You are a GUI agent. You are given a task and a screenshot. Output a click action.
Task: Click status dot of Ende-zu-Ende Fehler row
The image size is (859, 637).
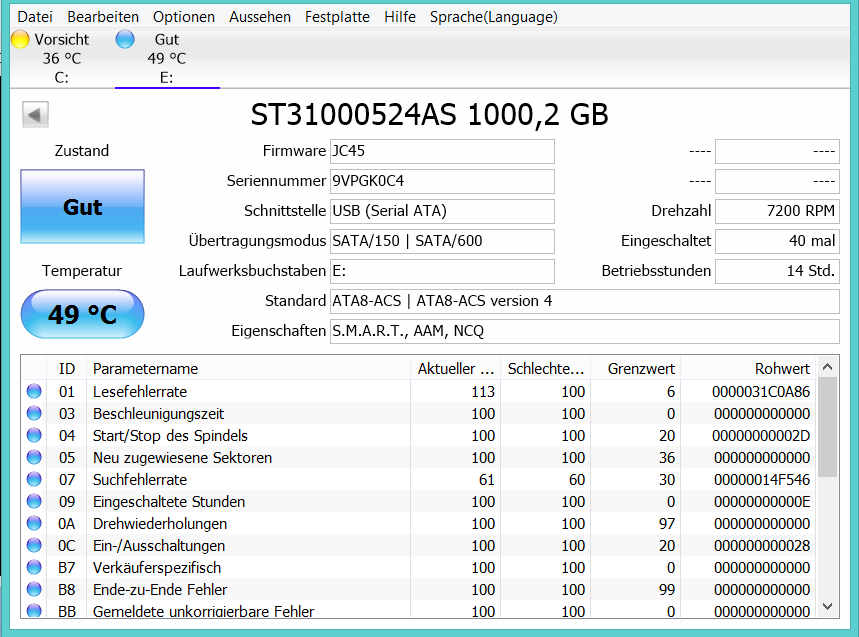coord(34,589)
